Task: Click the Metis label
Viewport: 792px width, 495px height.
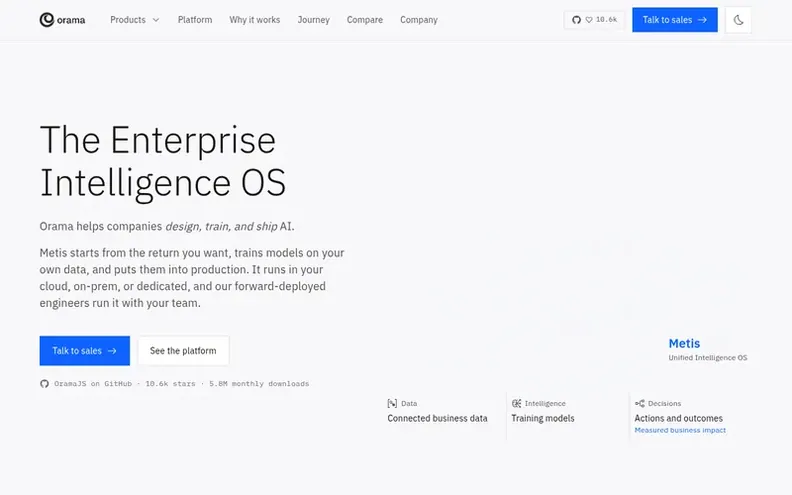Action: pos(684,343)
